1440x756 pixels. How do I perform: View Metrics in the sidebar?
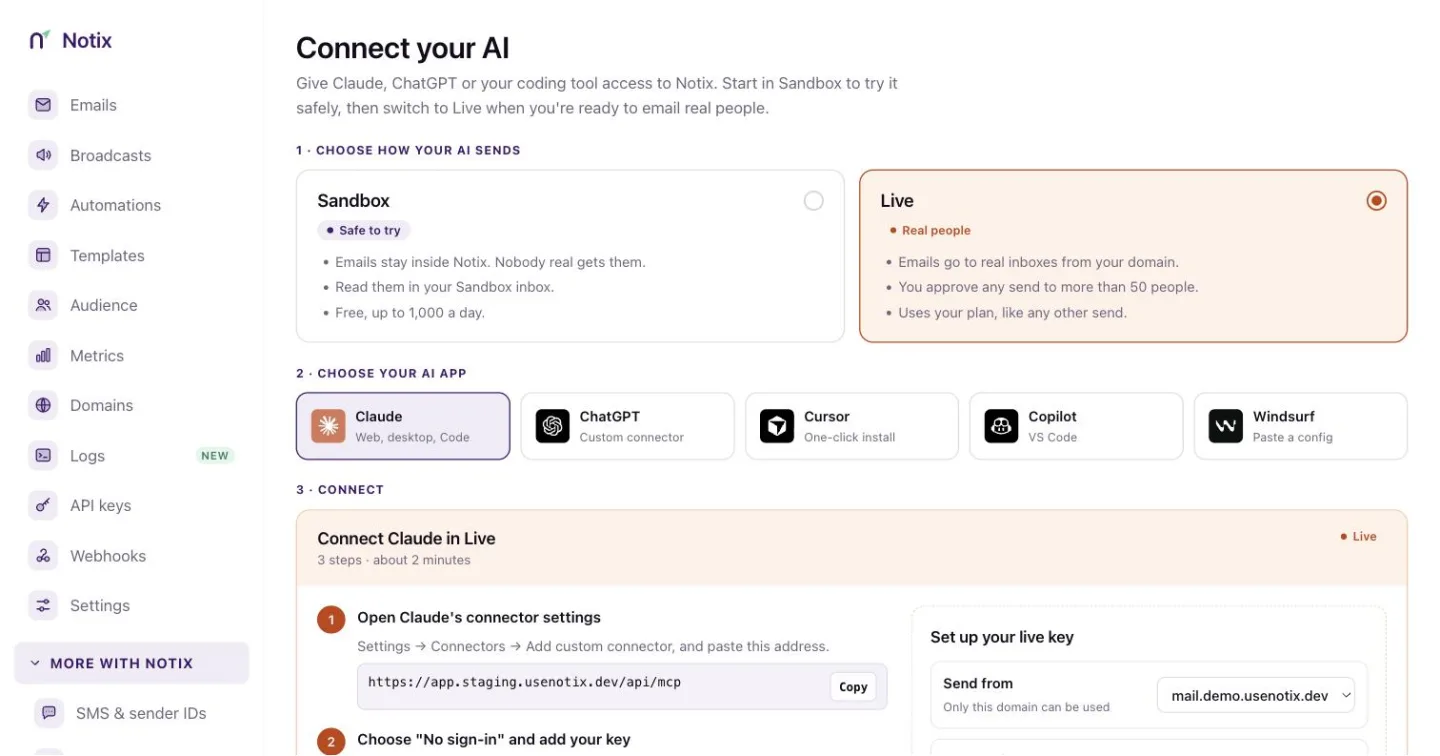[x=132, y=355]
